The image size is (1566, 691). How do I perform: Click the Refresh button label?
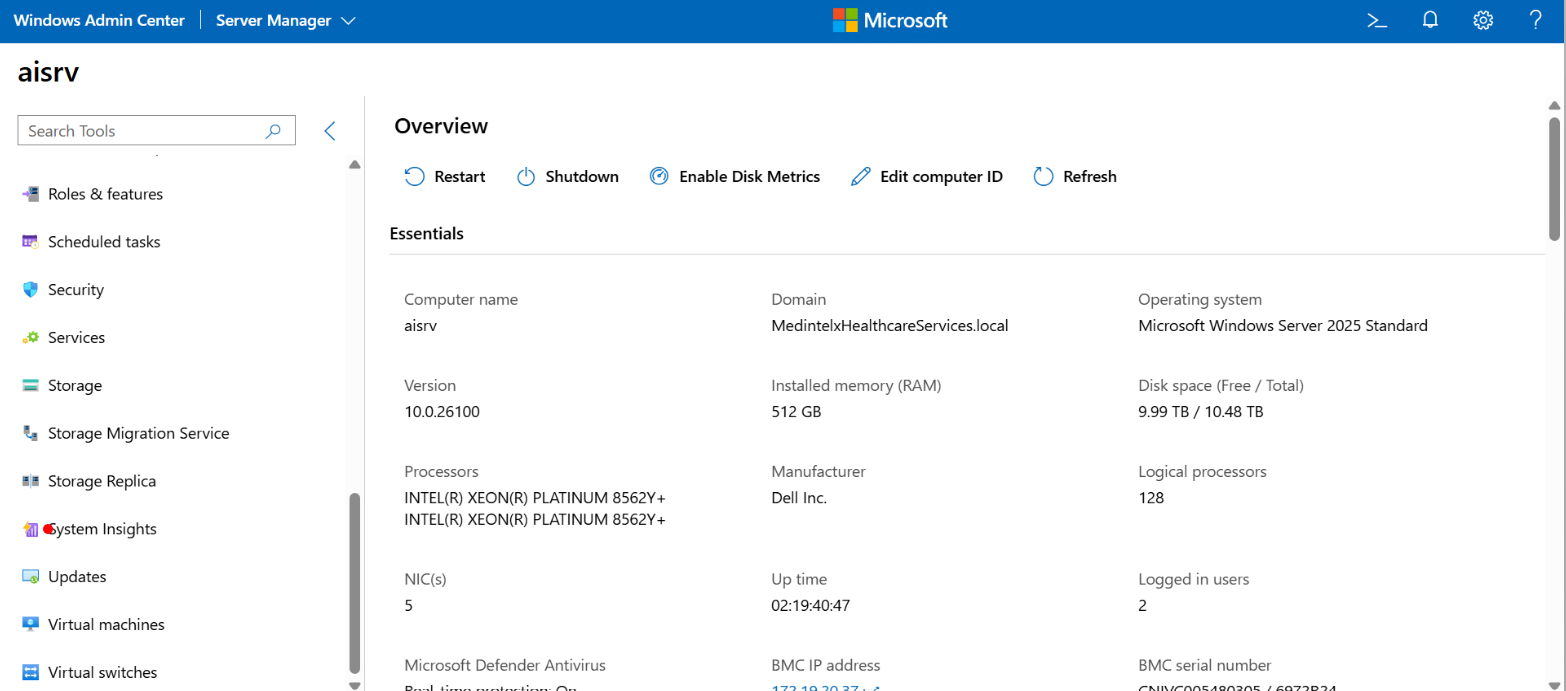tap(1090, 177)
